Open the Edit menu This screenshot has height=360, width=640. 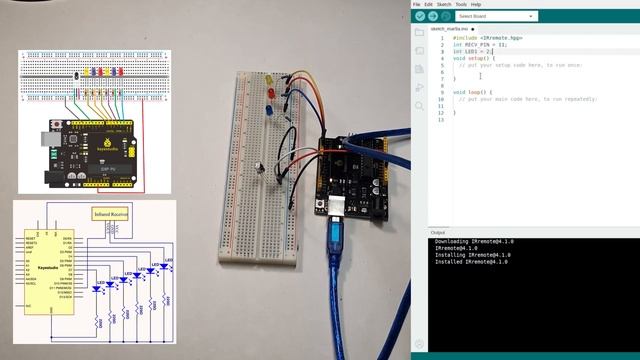click(x=428, y=4)
